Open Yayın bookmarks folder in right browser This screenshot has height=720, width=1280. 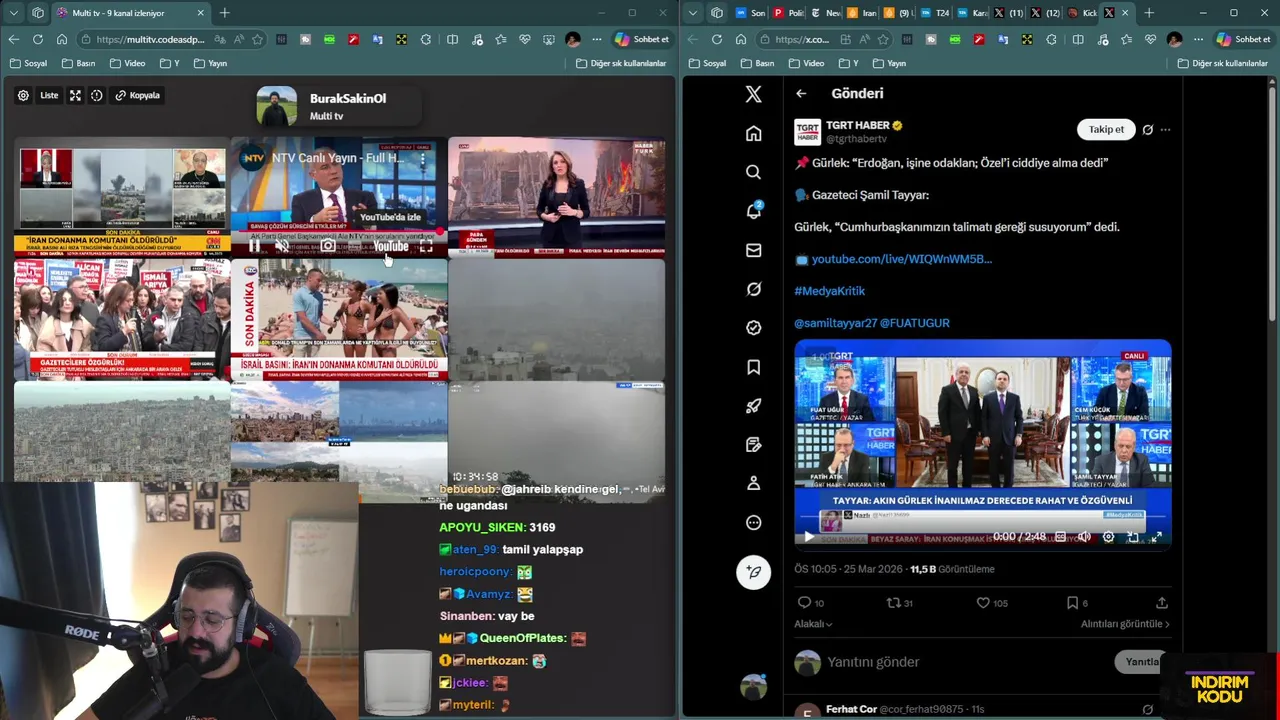coord(889,63)
